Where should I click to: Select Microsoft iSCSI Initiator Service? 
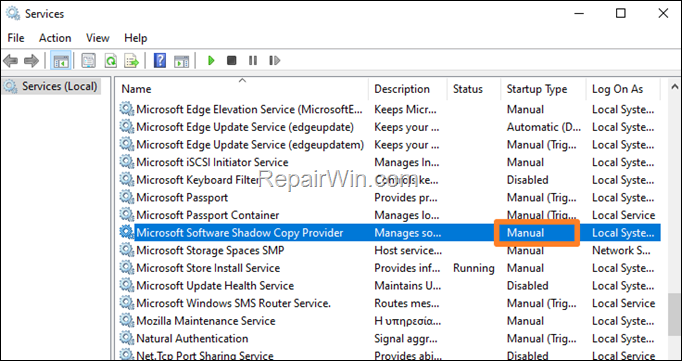click(212, 162)
